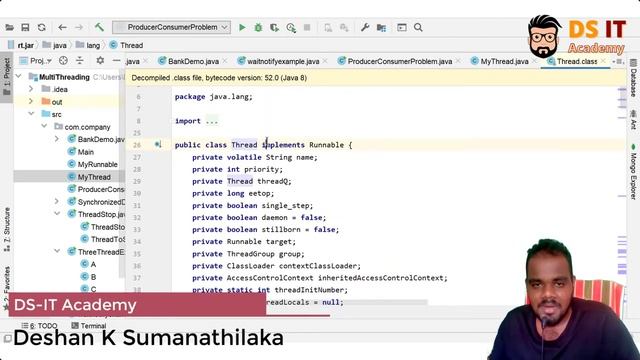This screenshot has height=360, width=640.
Task: Collapse the MultiThreading project root
Action: (x=19, y=77)
